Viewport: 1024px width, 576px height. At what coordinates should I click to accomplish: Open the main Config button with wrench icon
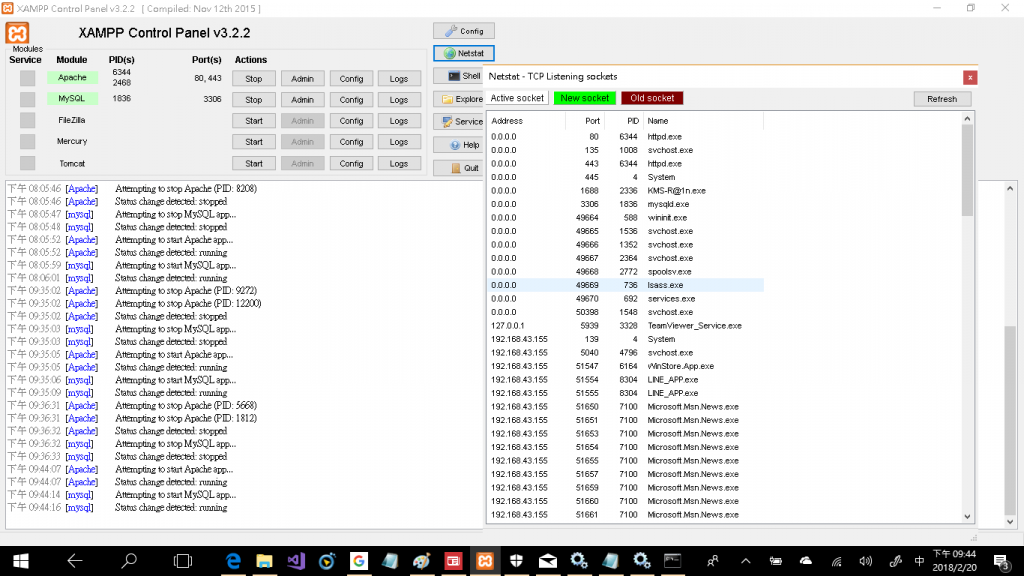tap(464, 31)
